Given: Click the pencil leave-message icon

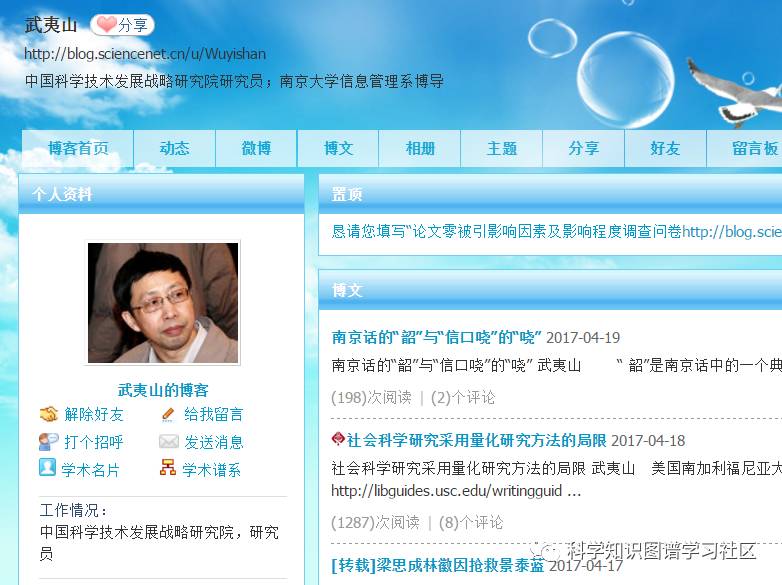Looking at the screenshot, I should (x=168, y=414).
